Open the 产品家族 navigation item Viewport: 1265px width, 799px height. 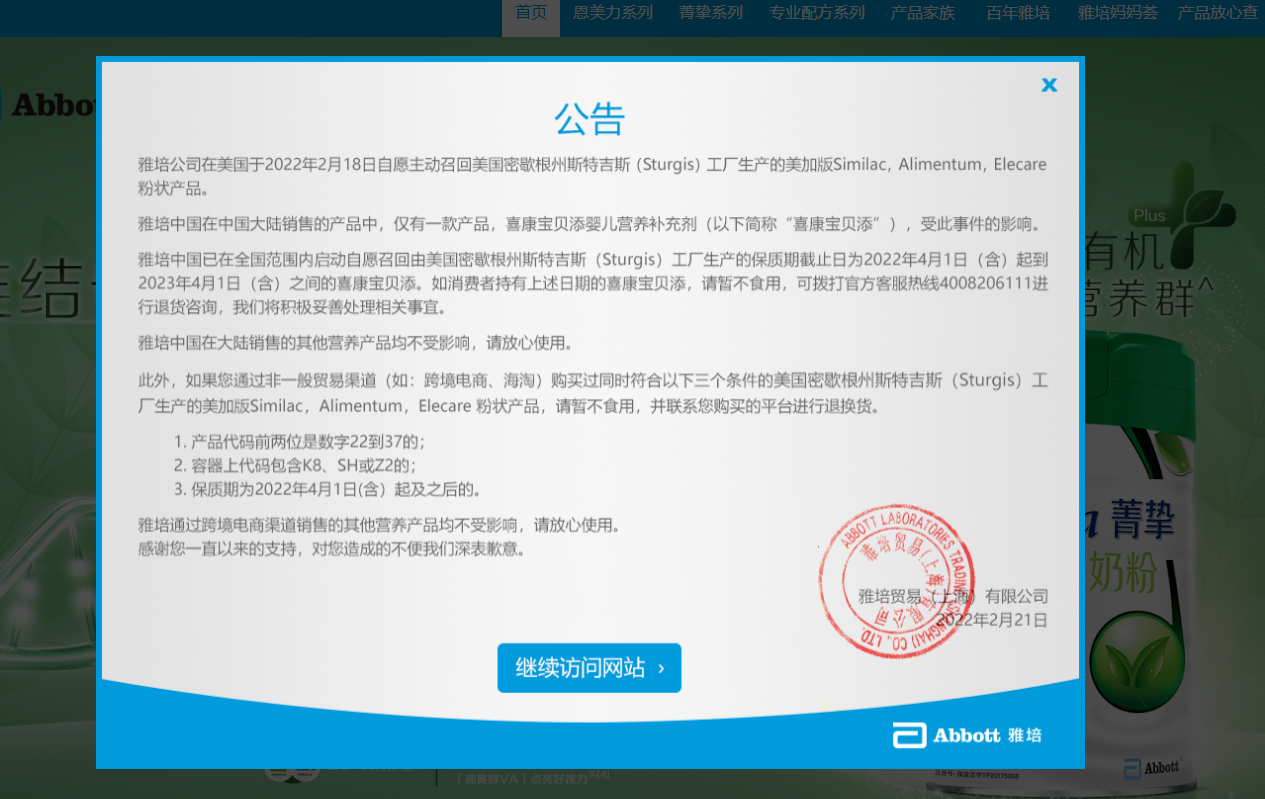point(923,13)
